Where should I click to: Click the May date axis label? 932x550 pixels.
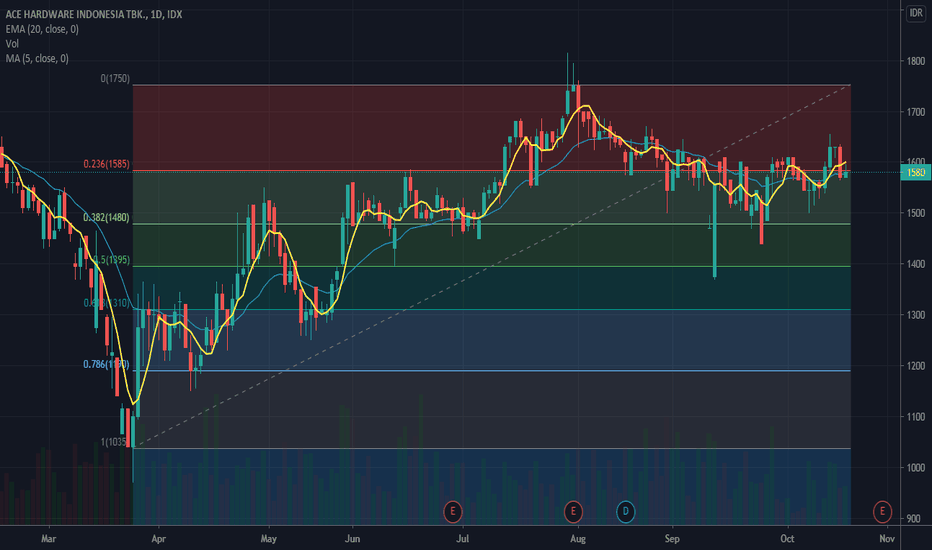point(269,539)
